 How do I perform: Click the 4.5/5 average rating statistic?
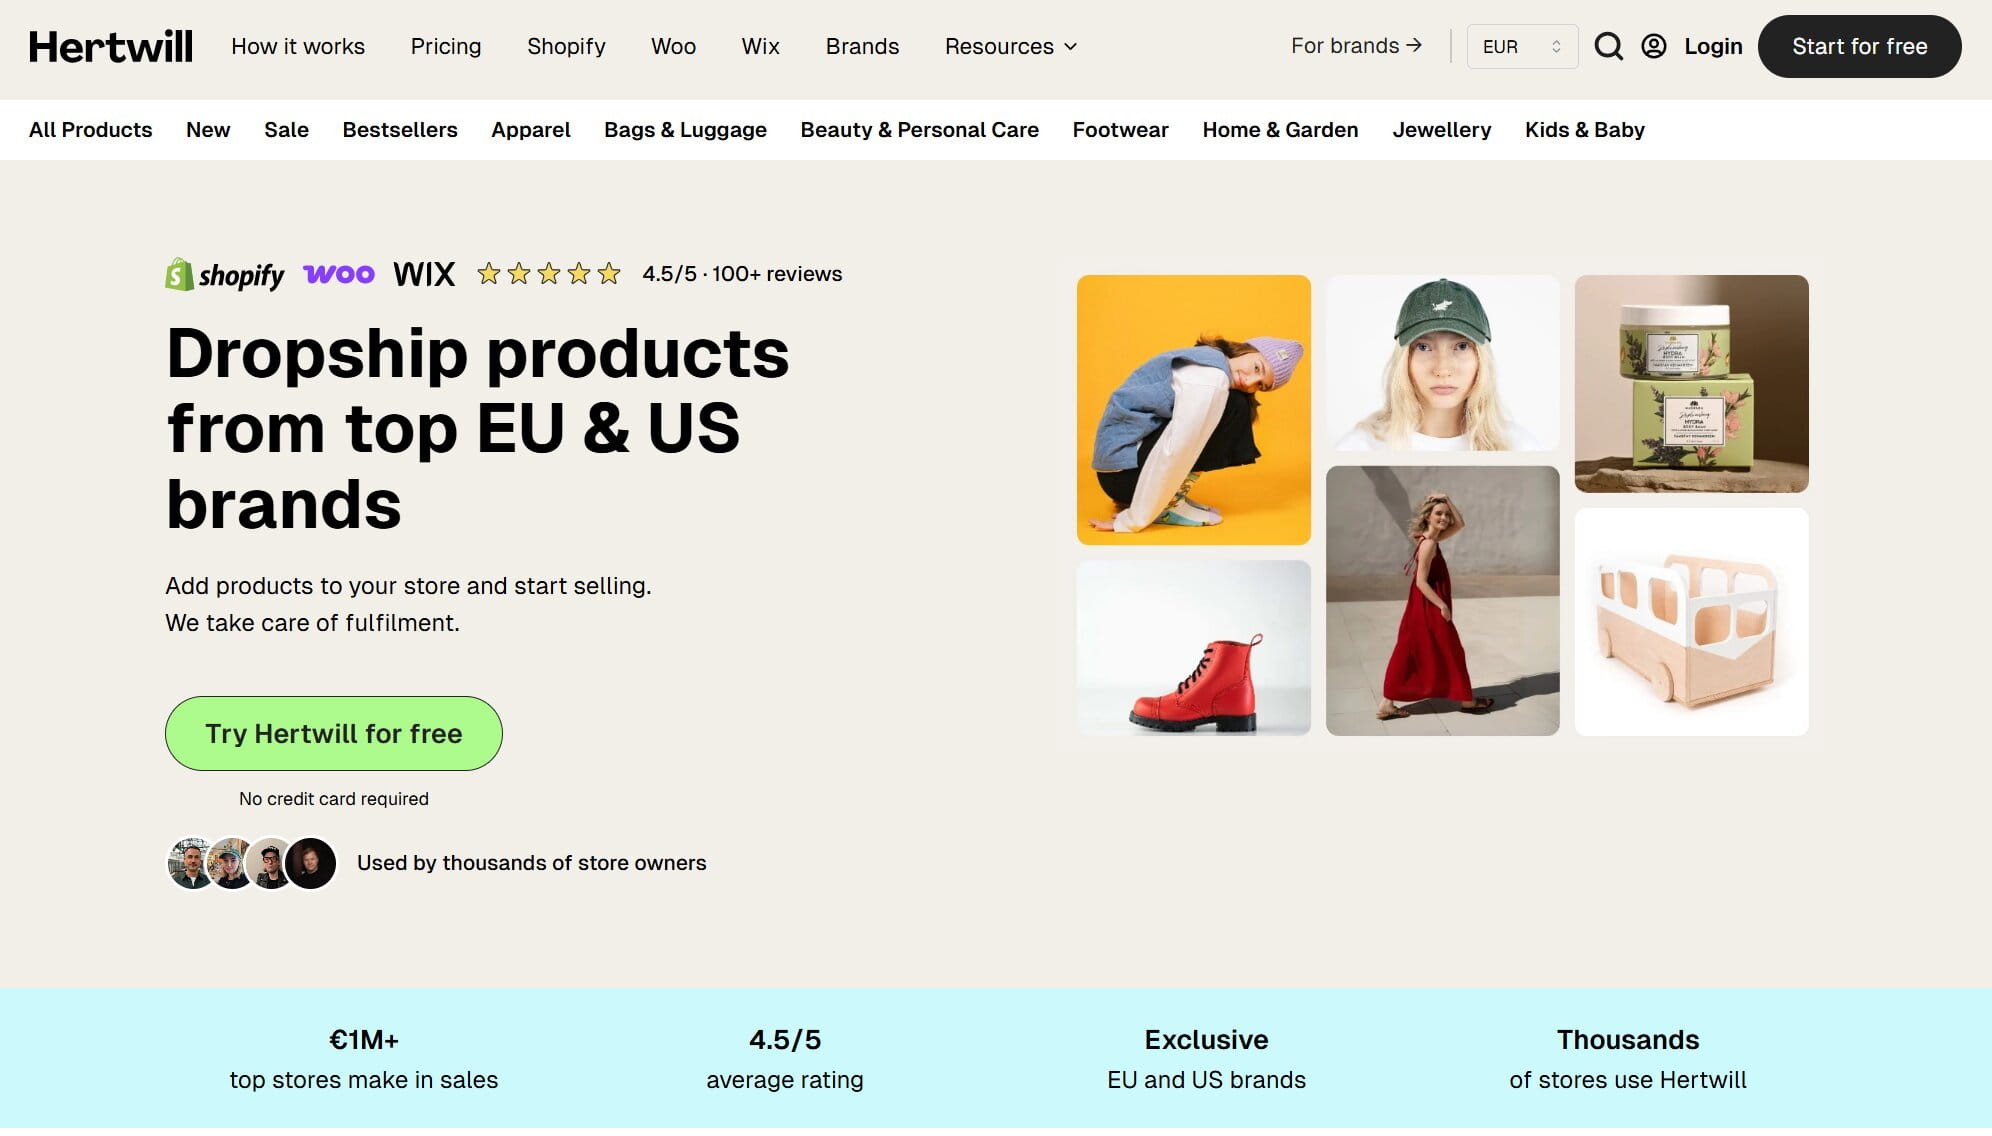(x=785, y=1059)
